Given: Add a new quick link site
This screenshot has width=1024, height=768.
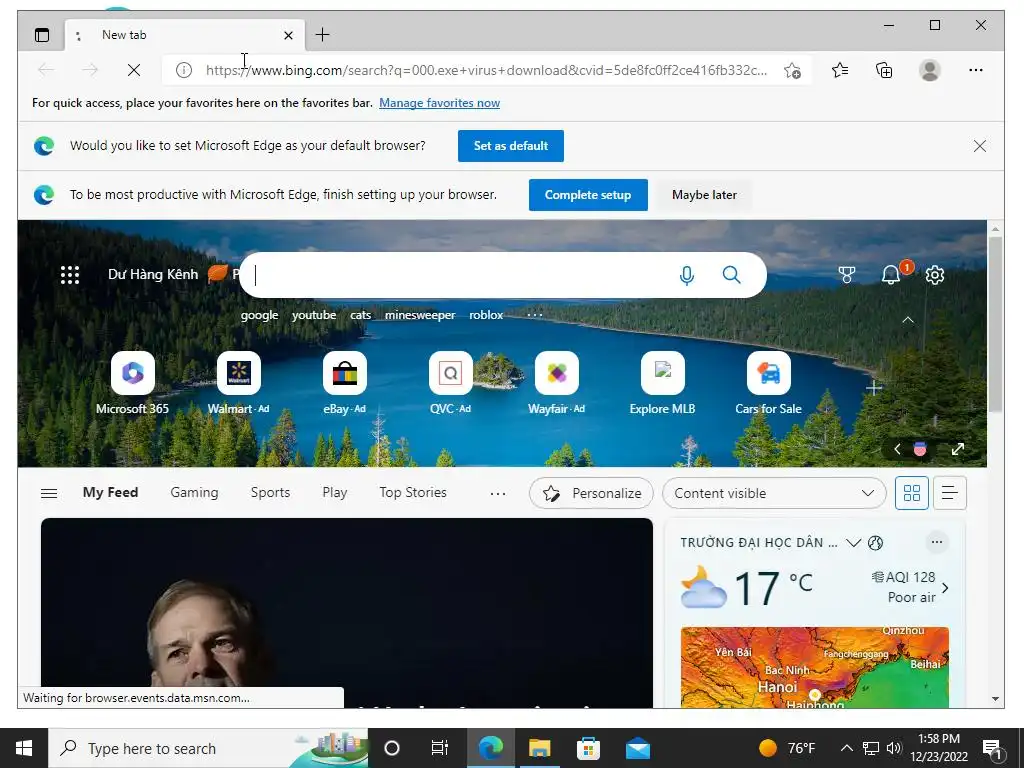Looking at the screenshot, I should pyautogui.click(x=874, y=388).
